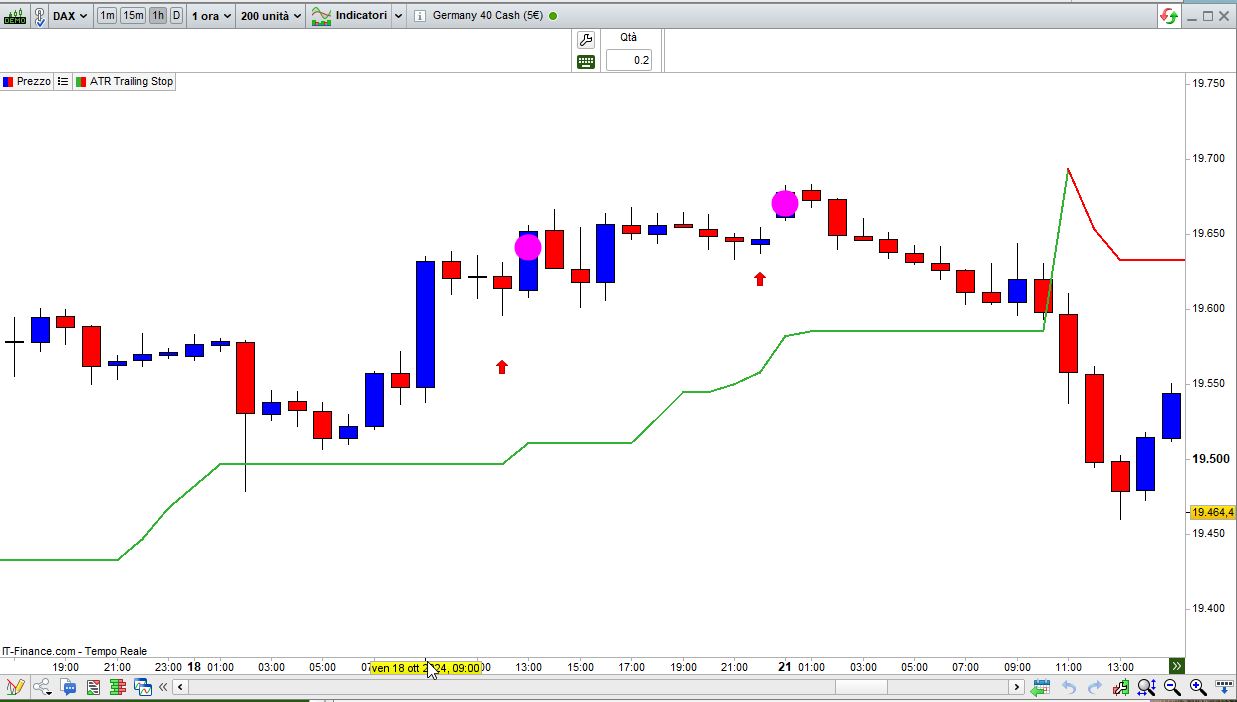
Task: Open the '200 unità' units dropdown
Action: pyautogui.click(x=270, y=16)
